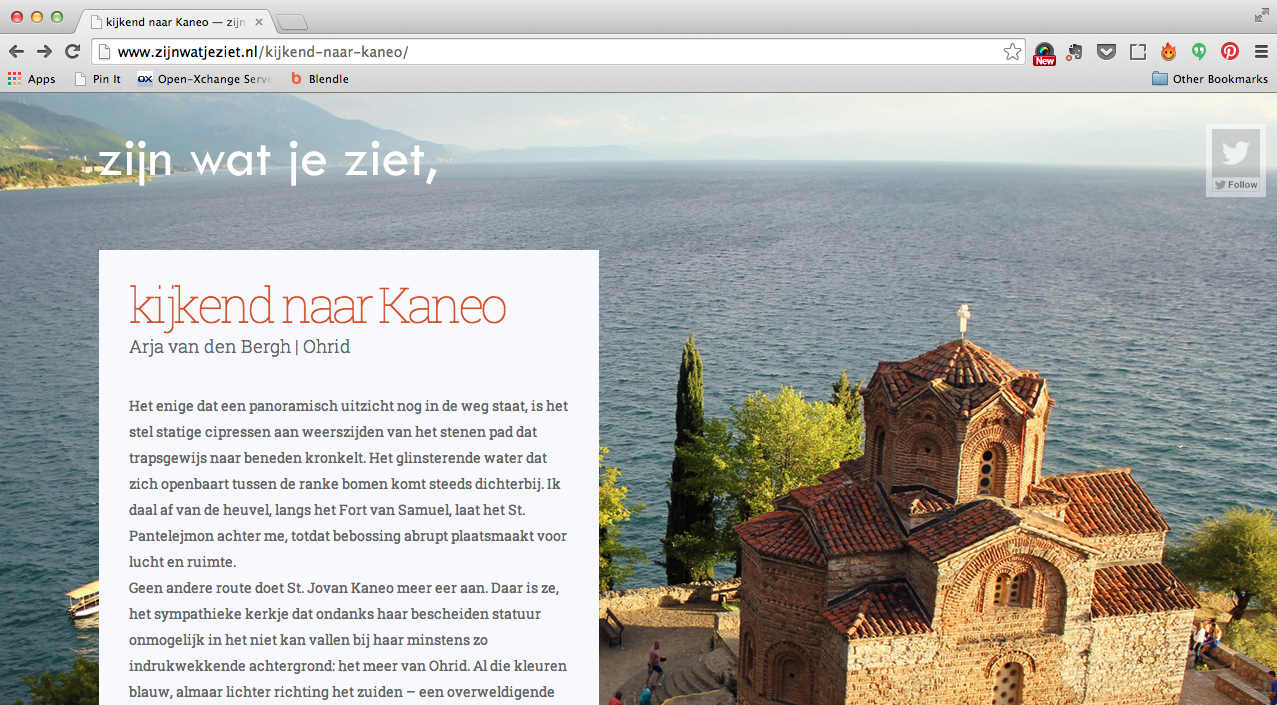Open a new tab

pyautogui.click(x=291, y=23)
